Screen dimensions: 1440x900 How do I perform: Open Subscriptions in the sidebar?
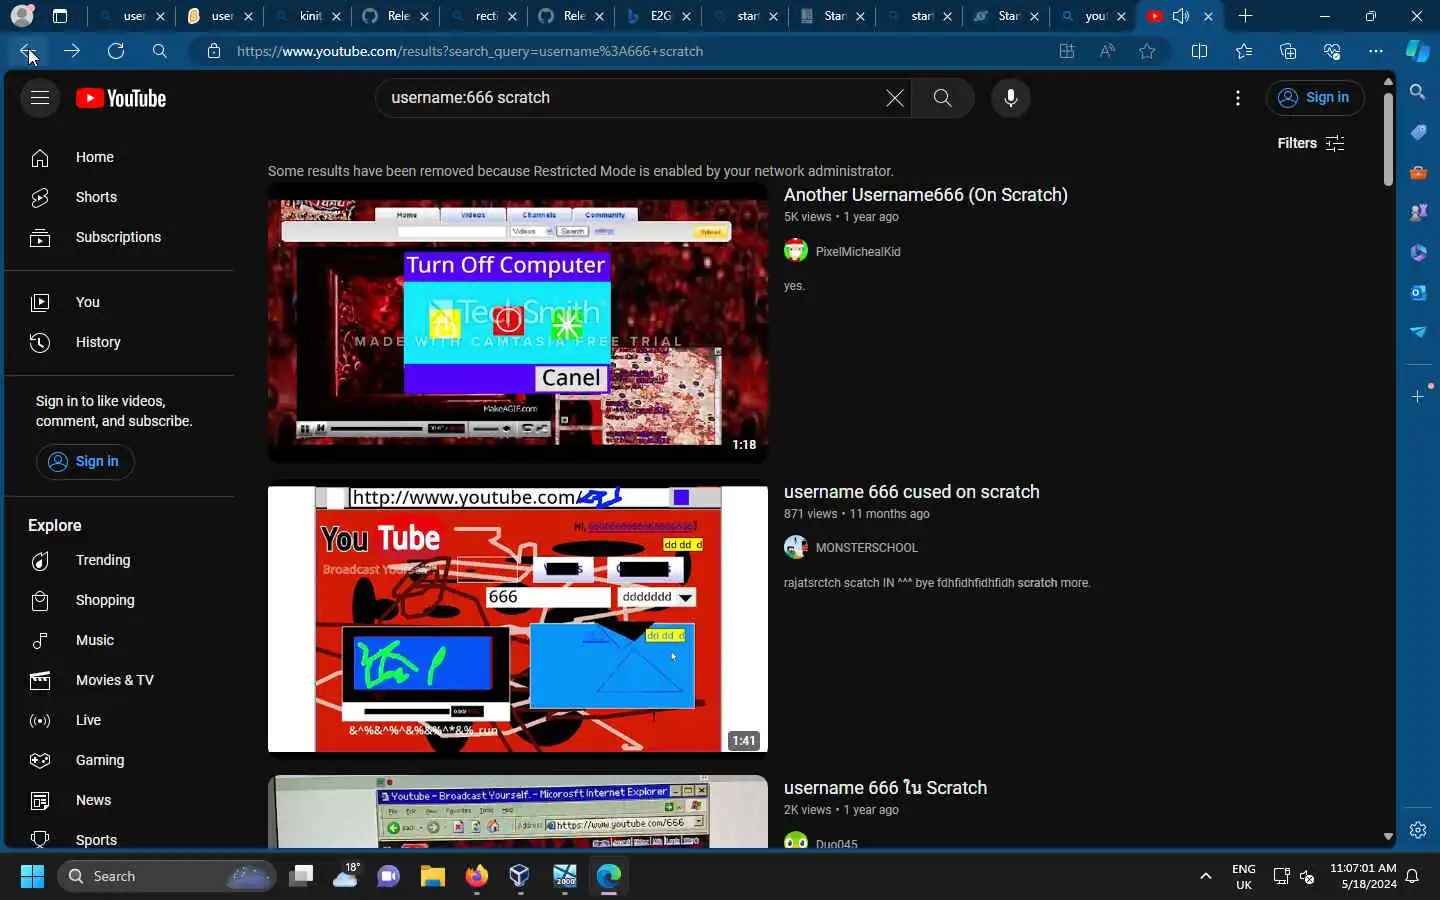pyautogui.click(x=120, y=238)
